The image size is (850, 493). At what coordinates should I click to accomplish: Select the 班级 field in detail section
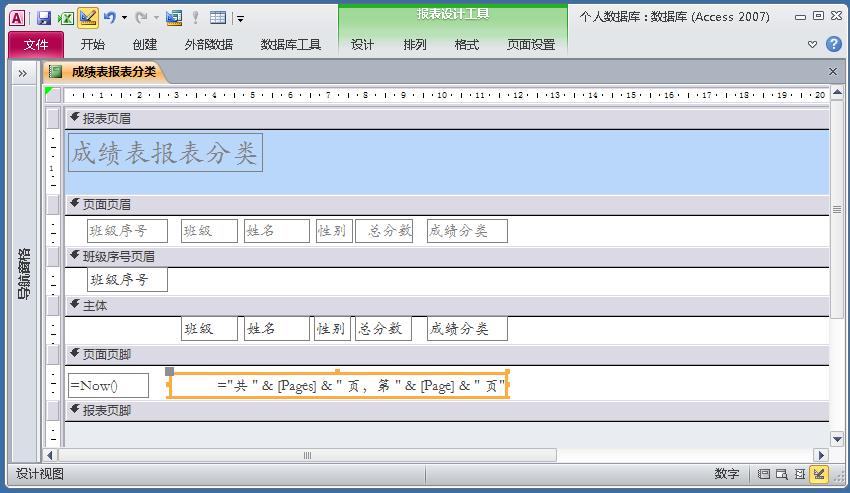209,329
